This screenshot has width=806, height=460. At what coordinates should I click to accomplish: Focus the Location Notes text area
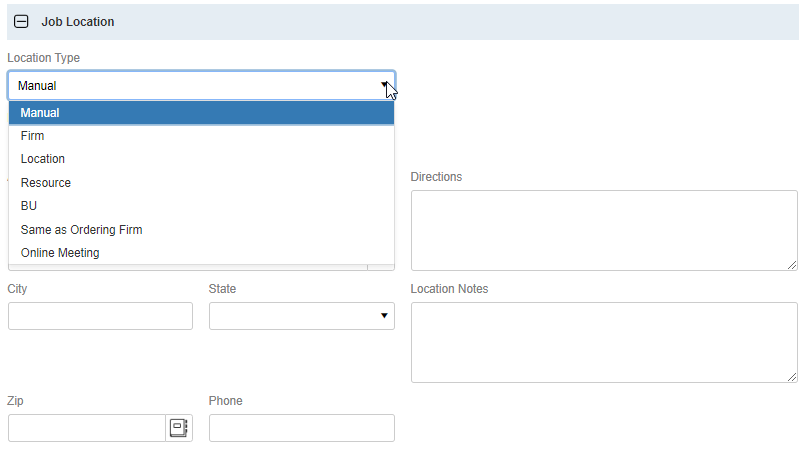click(603, 342)
